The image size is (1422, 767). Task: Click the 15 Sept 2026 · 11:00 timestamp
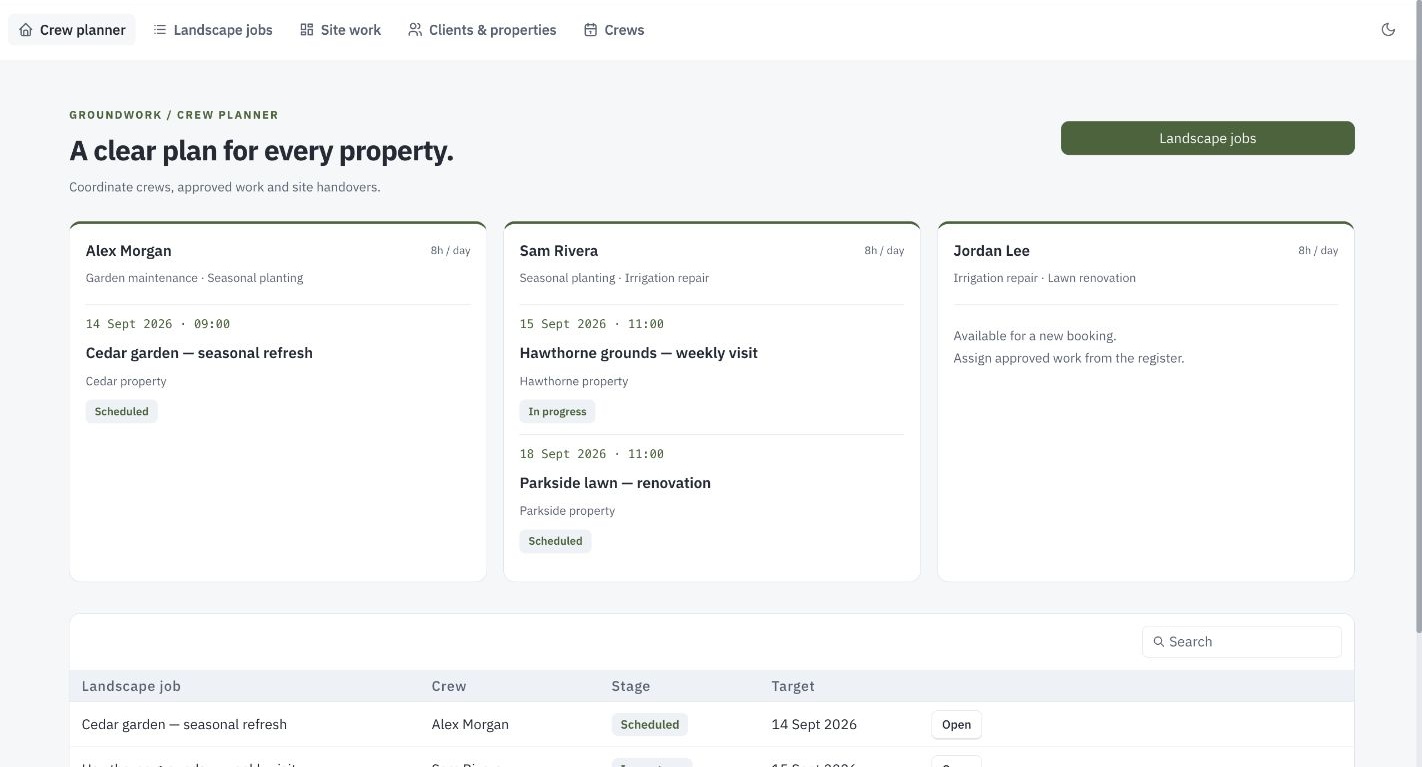point(592,324)
